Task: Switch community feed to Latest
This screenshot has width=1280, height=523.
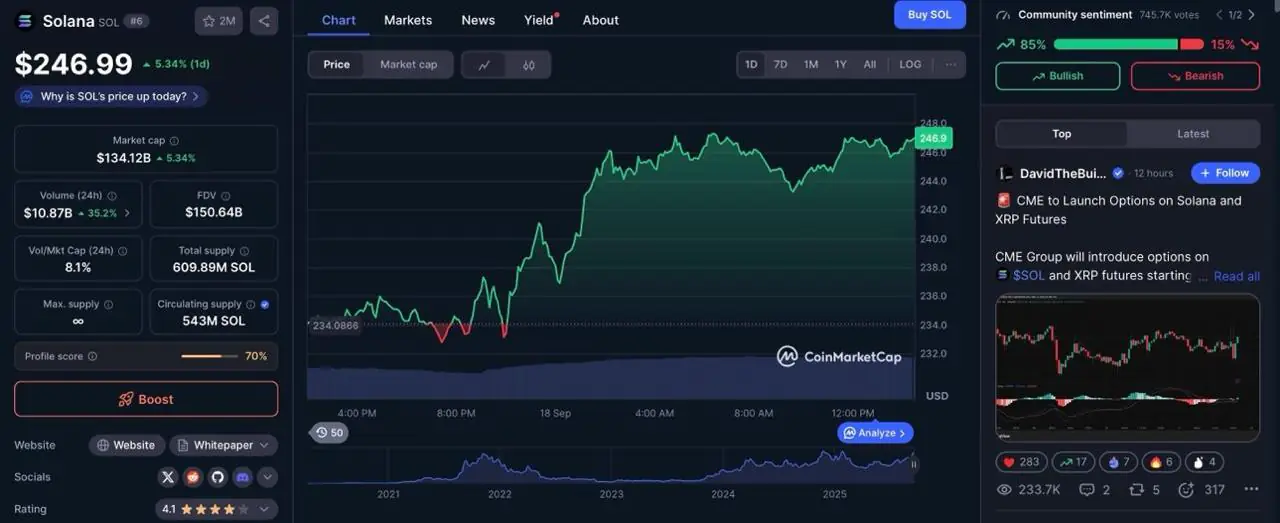Action: coord(1193,134)
